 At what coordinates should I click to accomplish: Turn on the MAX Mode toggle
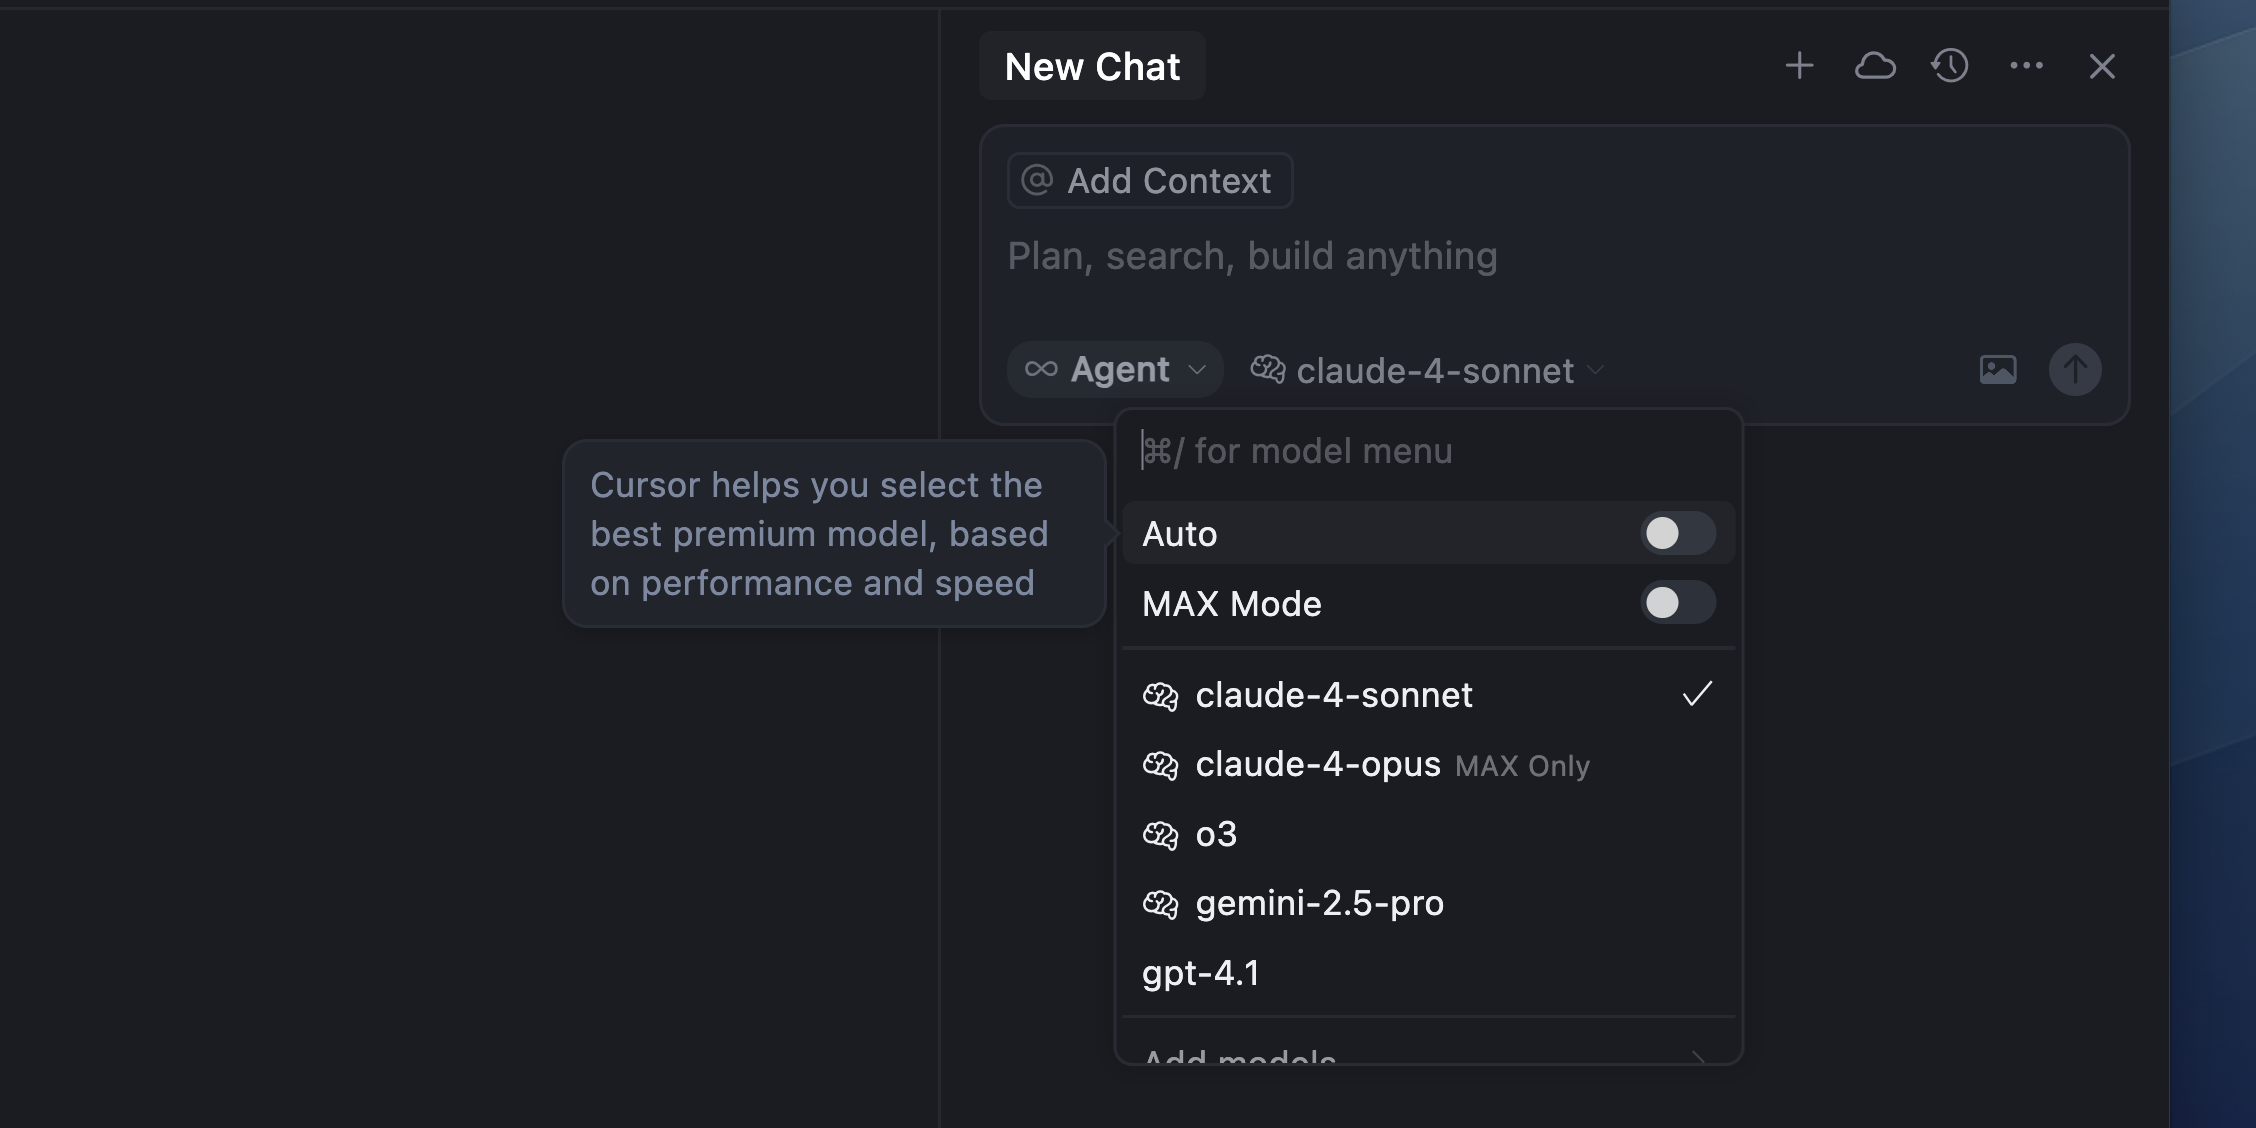pos(1677,603)
